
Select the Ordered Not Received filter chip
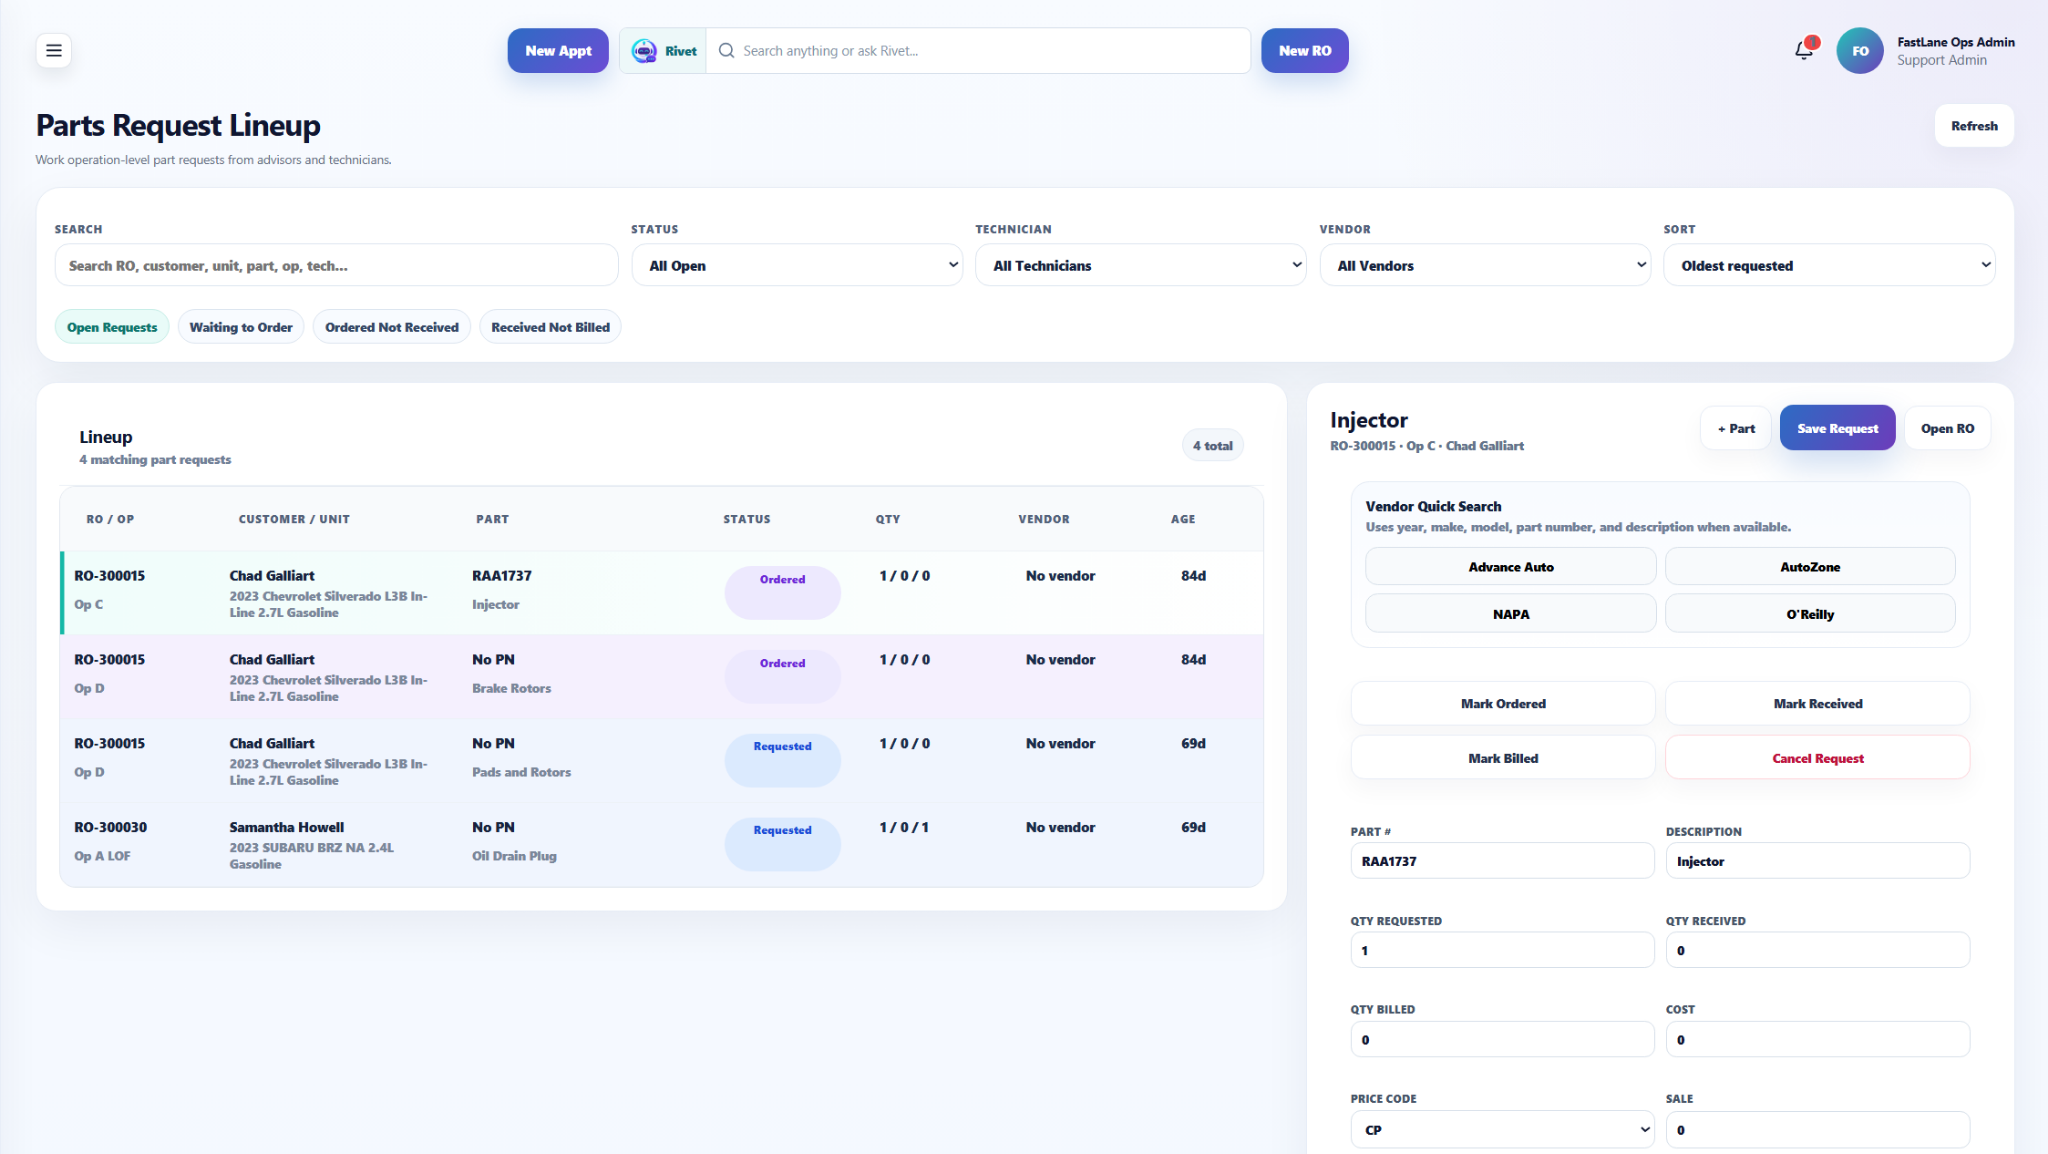[392, 327]
